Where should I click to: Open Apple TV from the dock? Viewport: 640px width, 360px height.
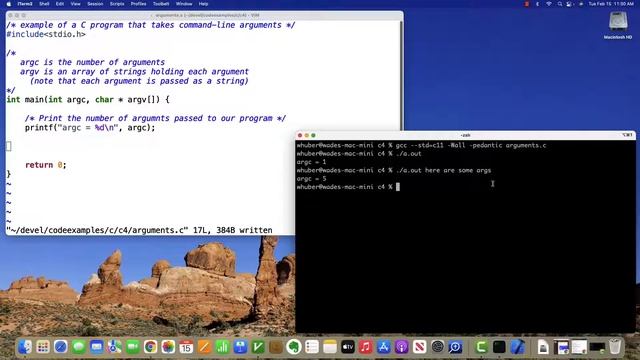point(347,347)
